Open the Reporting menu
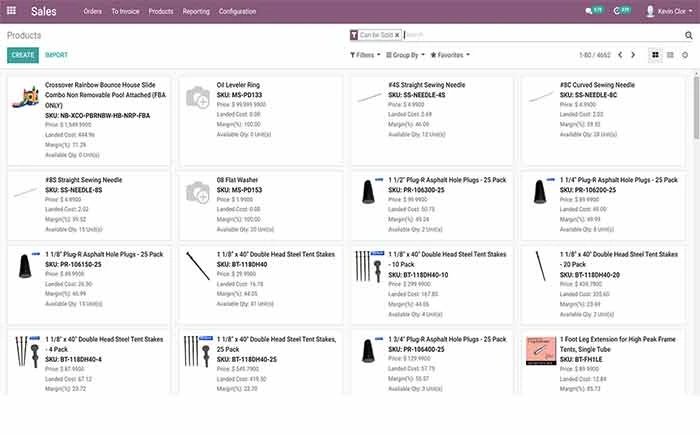Image resolution: width=700 pixels, height=435 pixels. click(x=196, y=11)
